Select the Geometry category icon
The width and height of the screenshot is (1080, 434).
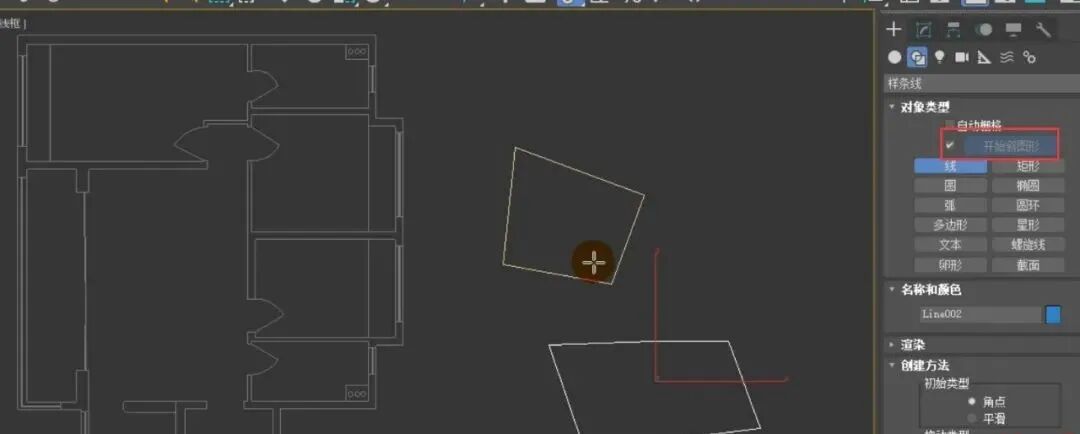point(894,57)
